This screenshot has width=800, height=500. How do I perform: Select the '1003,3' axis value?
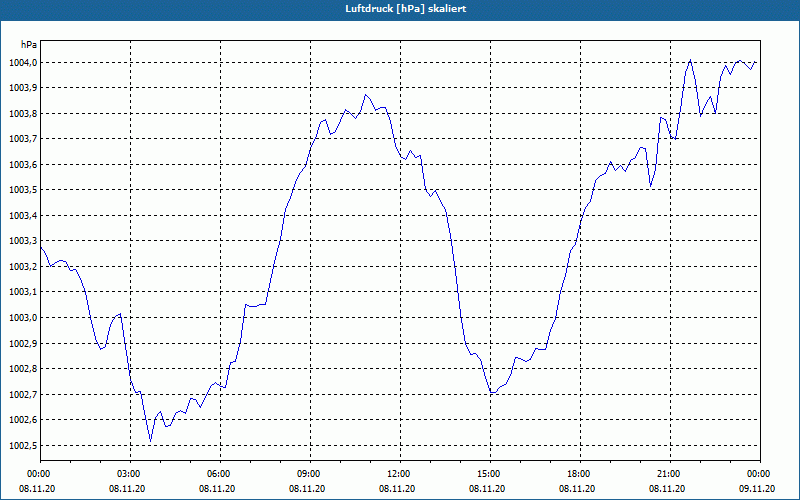tap(22, 241)
